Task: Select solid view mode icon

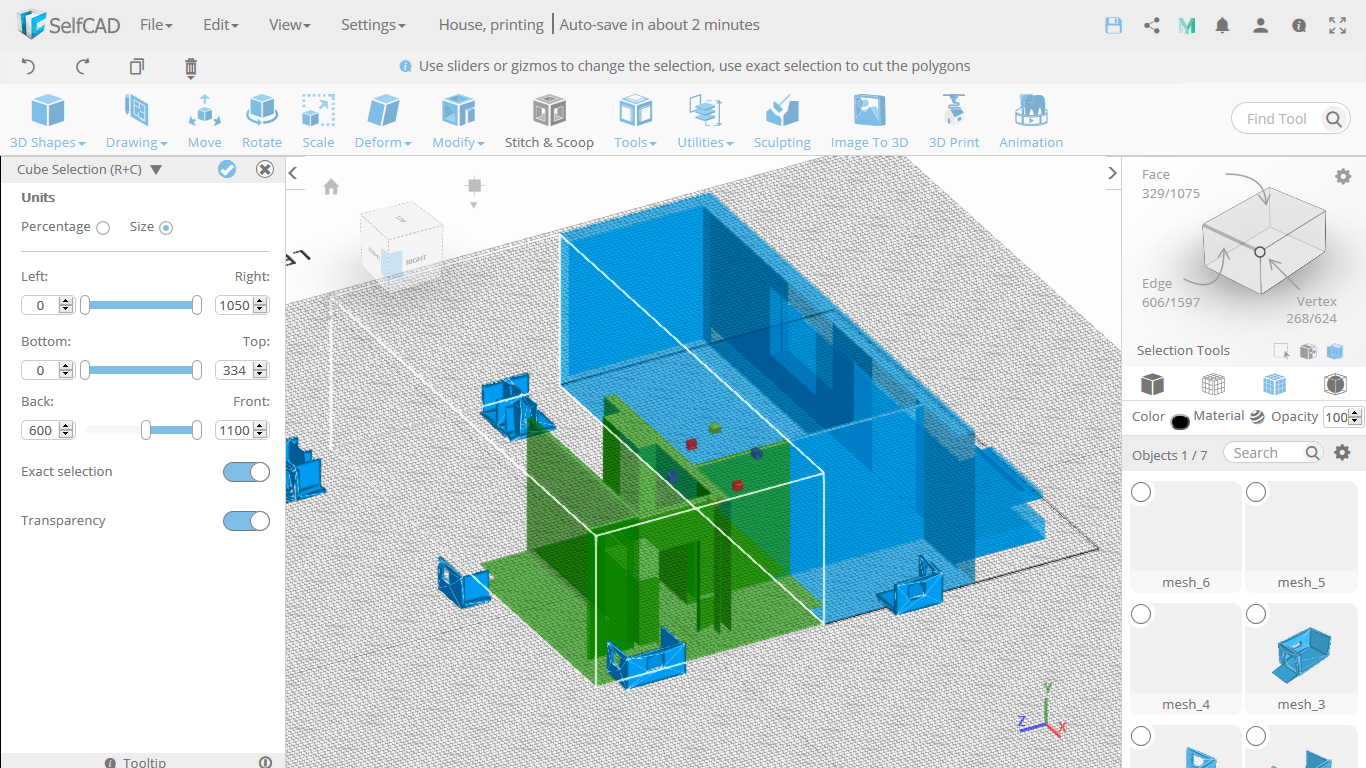Action: (x=1153, y=384)
